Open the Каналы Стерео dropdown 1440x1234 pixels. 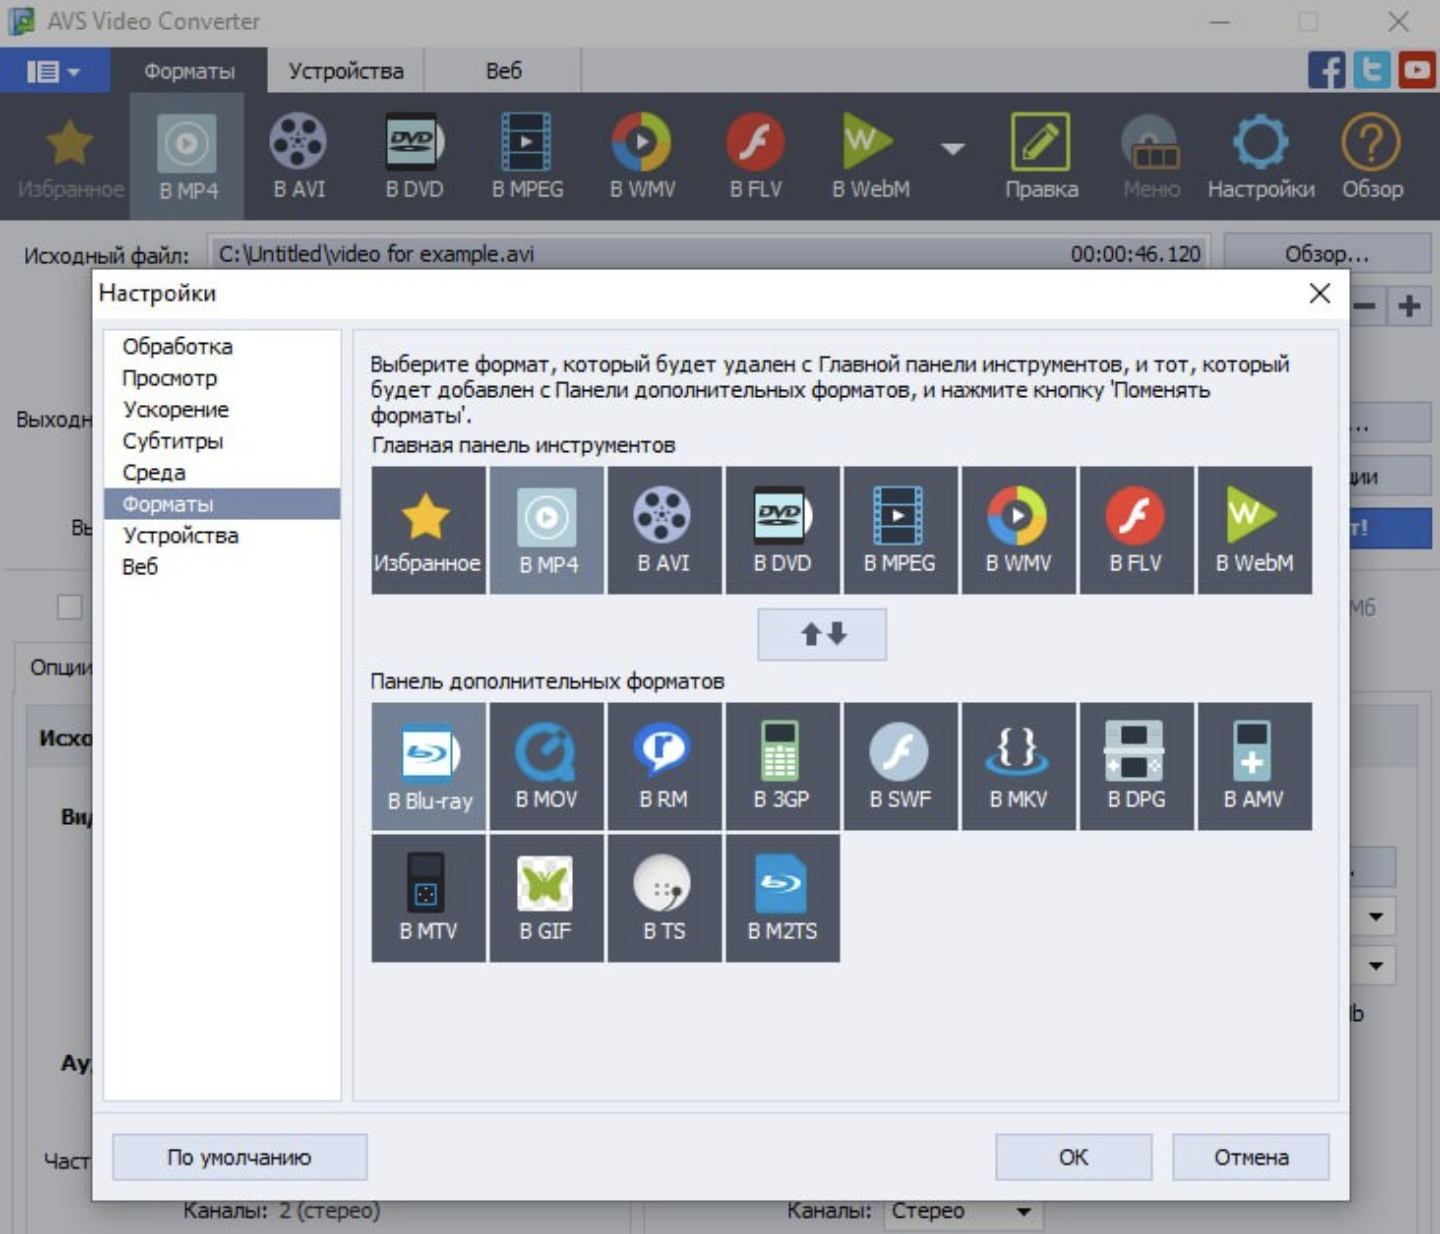pyautogui.click(x=963, y=1211)
